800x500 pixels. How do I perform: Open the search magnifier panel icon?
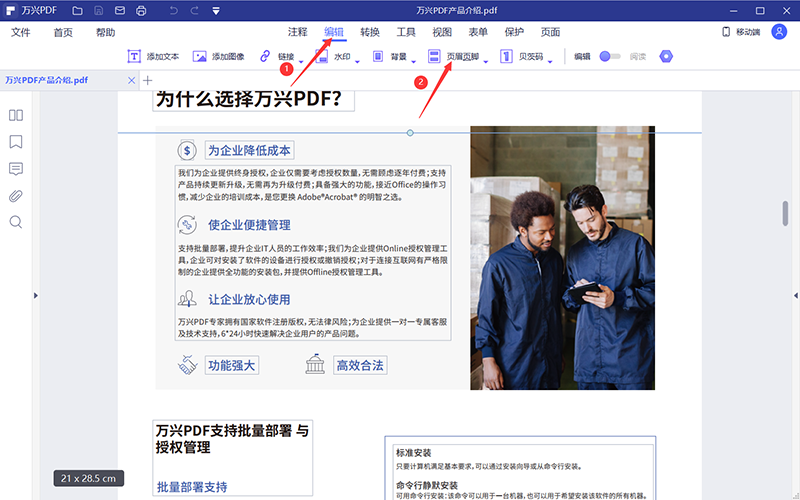click(16, 222)
